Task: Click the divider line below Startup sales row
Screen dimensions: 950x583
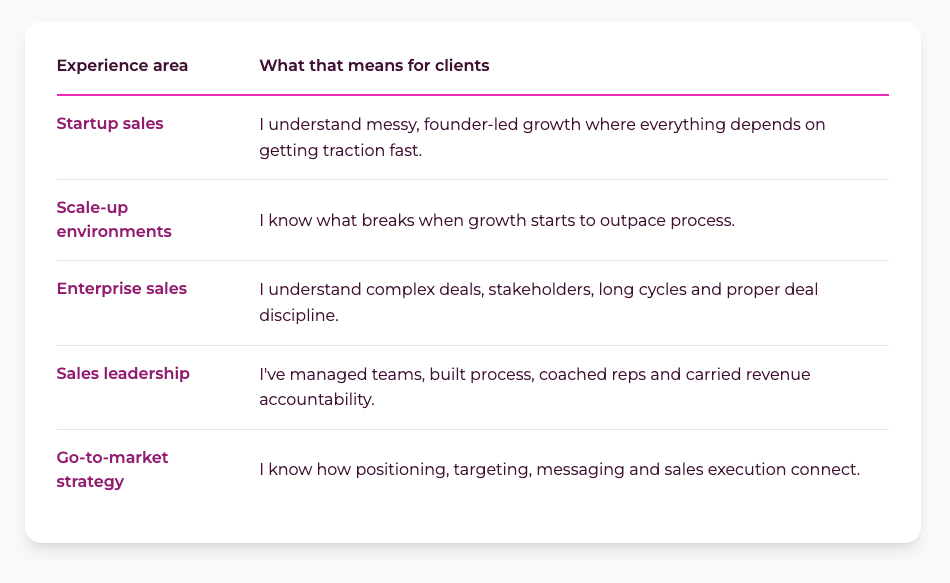Action: click(x=472, y=180)
